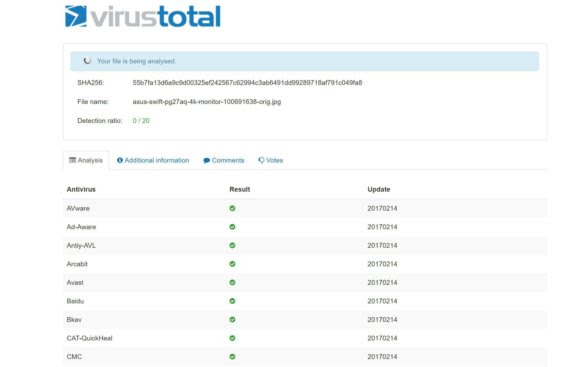Click the Avast antivirus name
Viewport: 580px width, 367px height.
click(75, 282)
